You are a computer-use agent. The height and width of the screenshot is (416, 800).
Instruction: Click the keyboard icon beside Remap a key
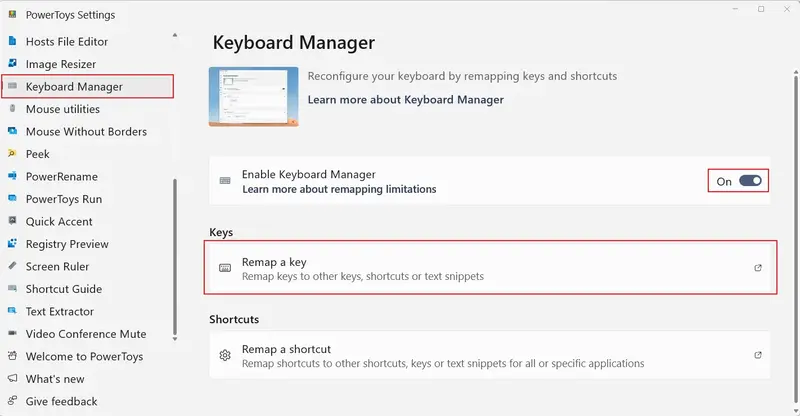225,268
